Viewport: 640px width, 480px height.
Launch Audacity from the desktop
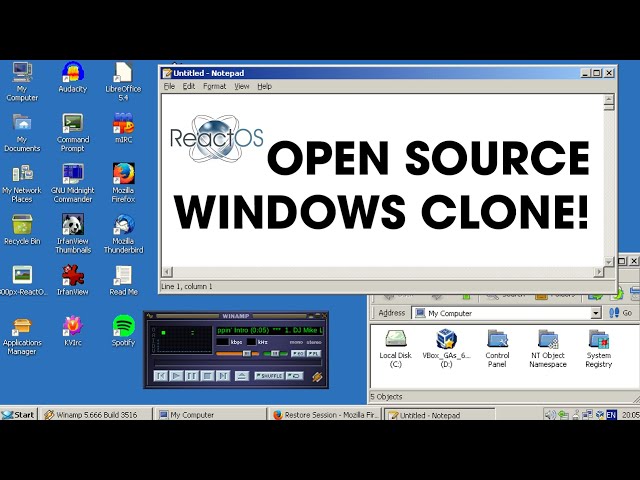[73, 77]
